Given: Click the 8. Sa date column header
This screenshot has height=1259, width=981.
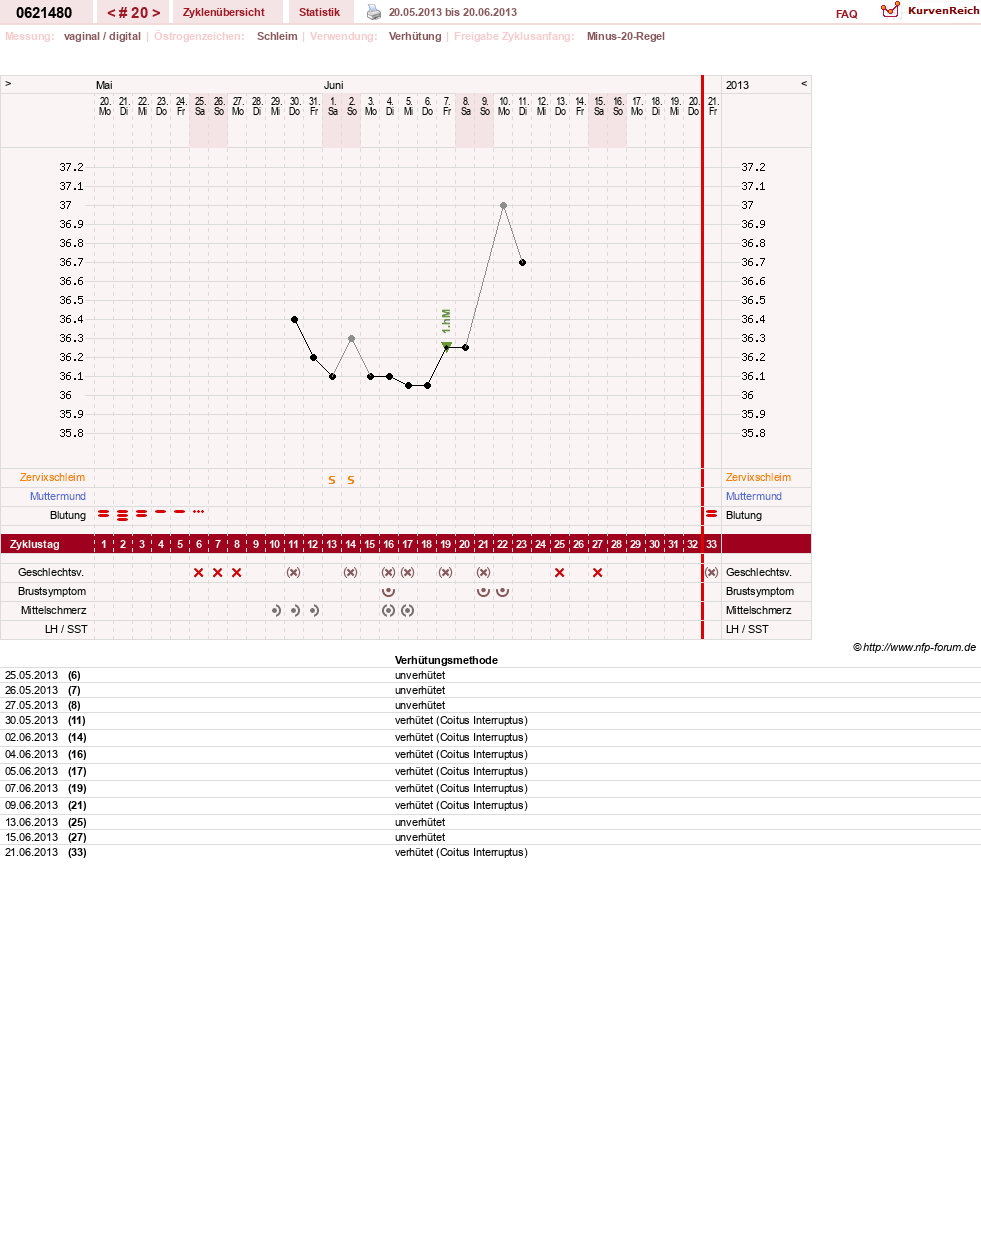Looking at the screenshot, I should [465, 106].
